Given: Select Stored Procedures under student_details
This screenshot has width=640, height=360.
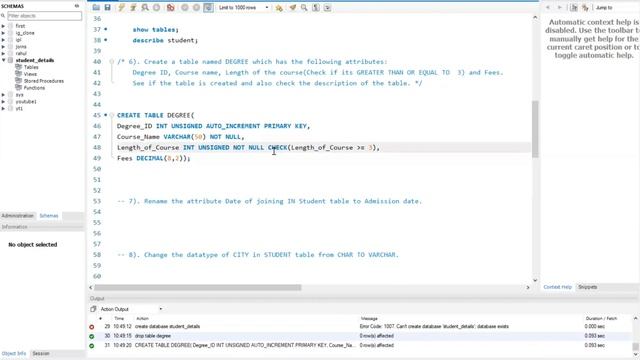Looking at the screenshot, I should click(x=43, y=81).
